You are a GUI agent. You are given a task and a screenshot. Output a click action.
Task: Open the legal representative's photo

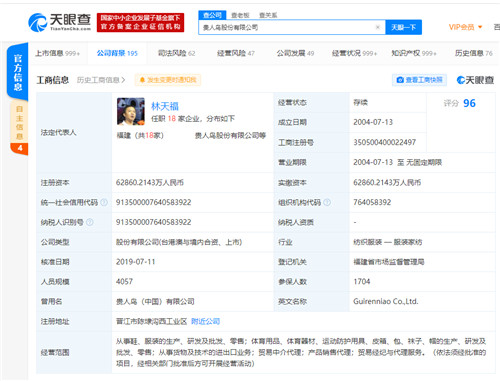pos(131,111)
